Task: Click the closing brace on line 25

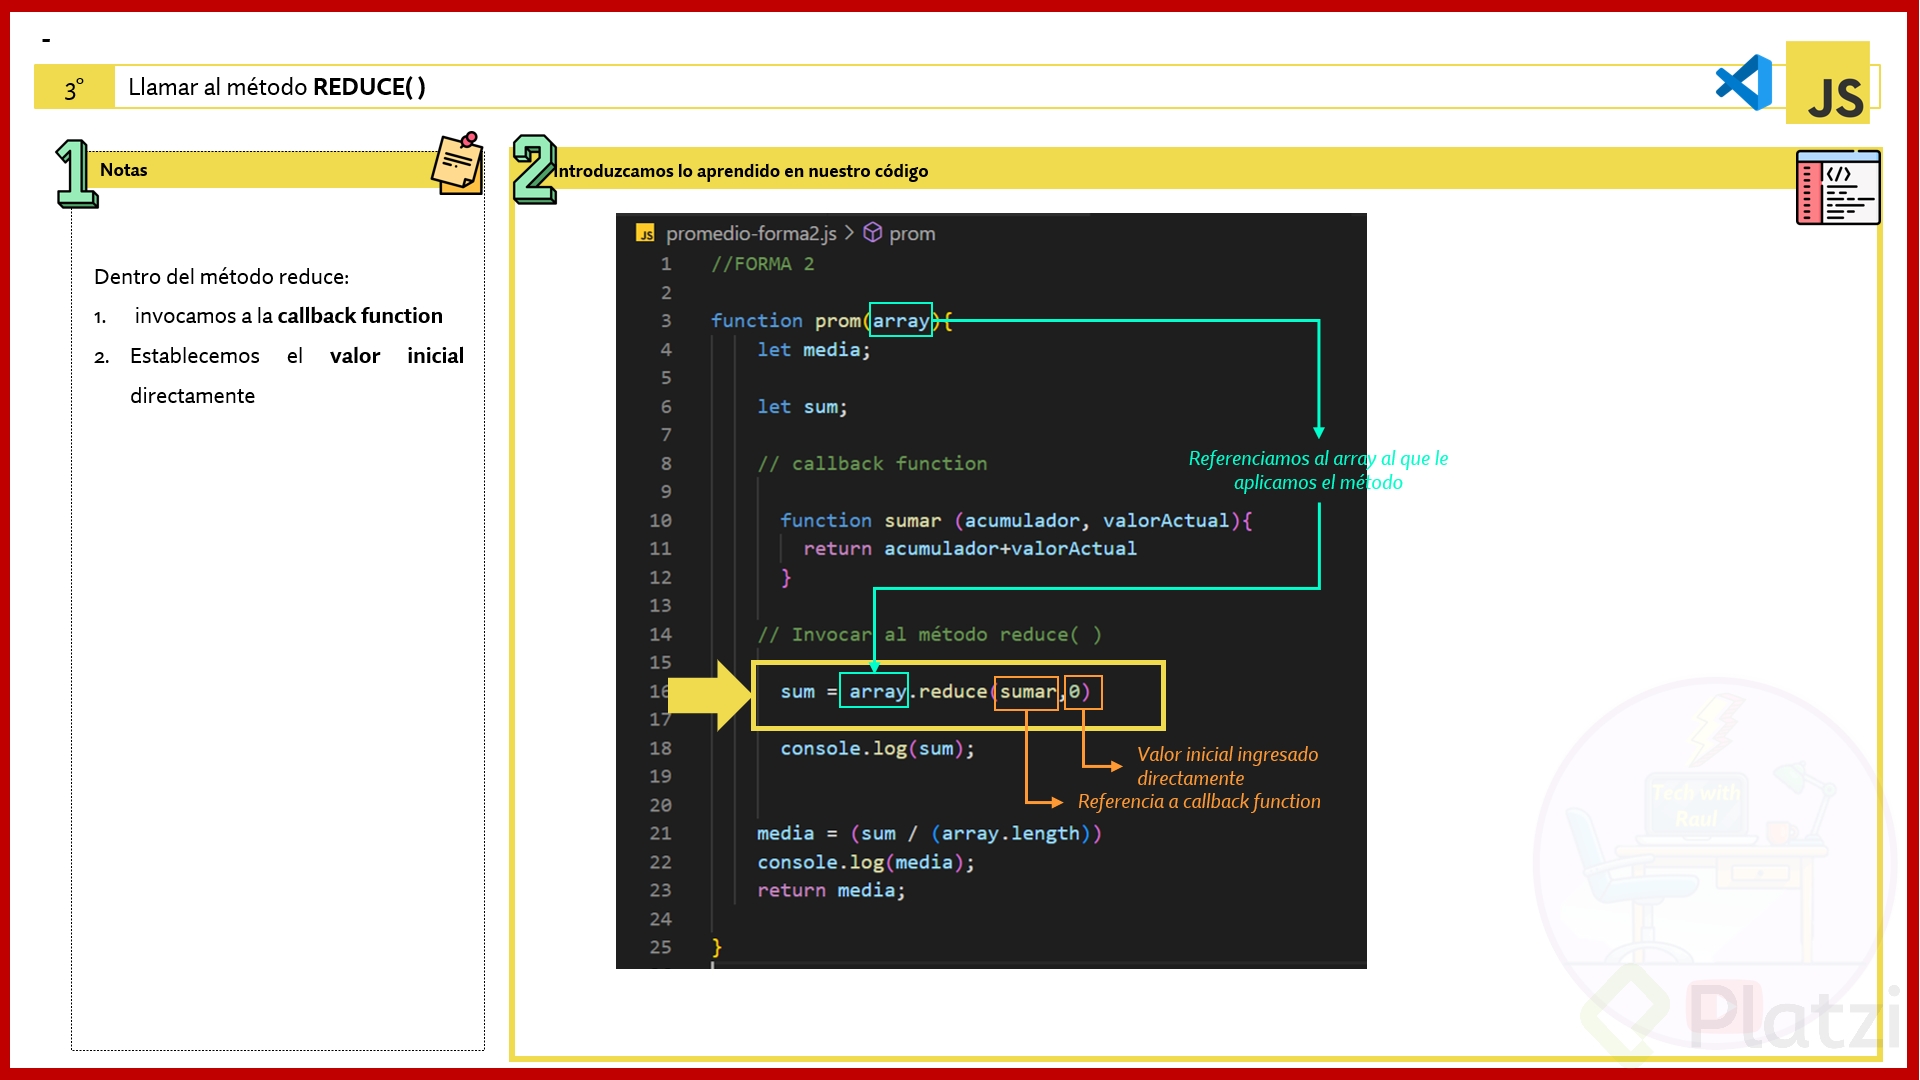Action: (x=716, y=947)
